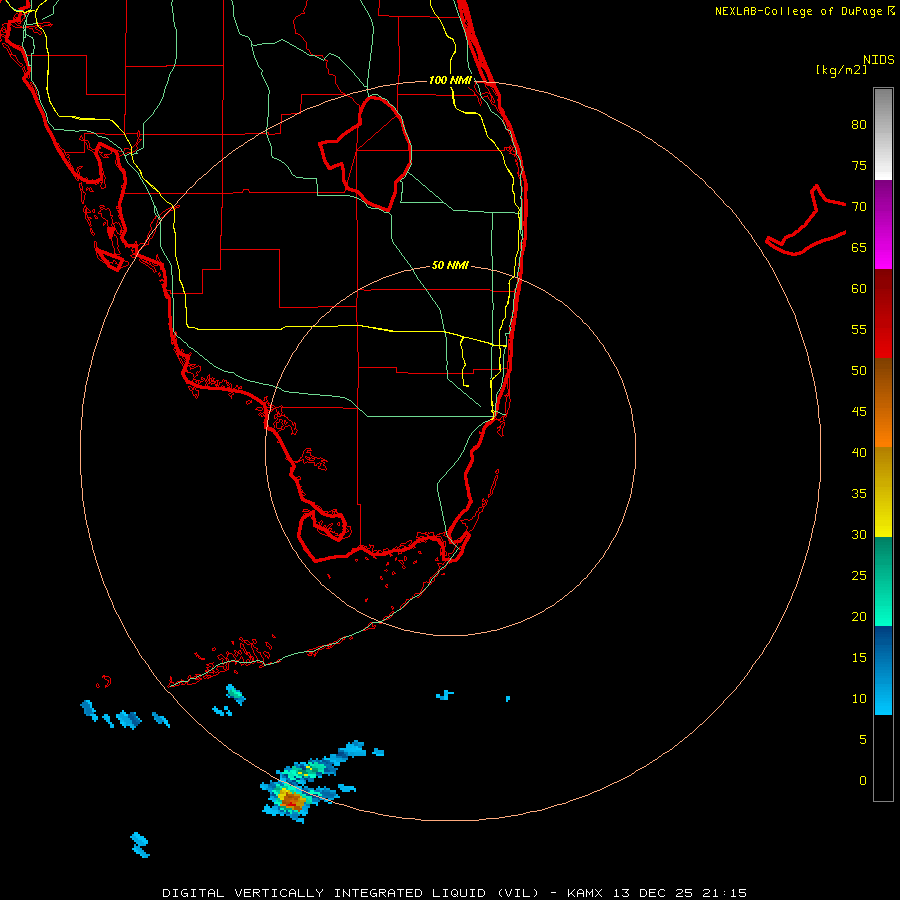Click the blue segment of the color scale

883,670
